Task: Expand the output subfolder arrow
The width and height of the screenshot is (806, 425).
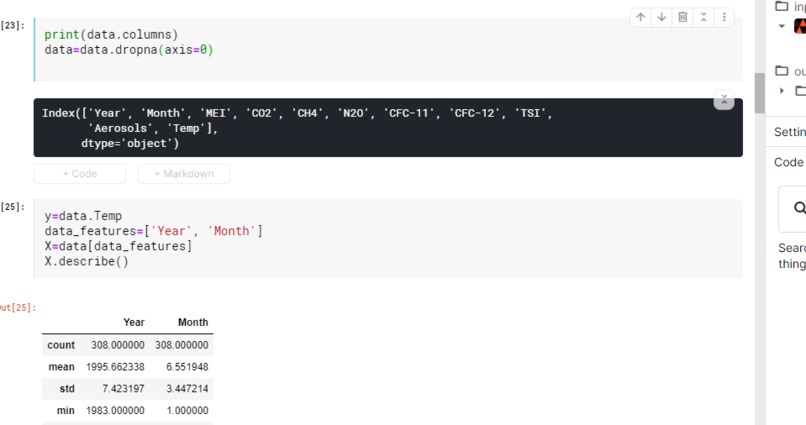Action: pos(782,90)
